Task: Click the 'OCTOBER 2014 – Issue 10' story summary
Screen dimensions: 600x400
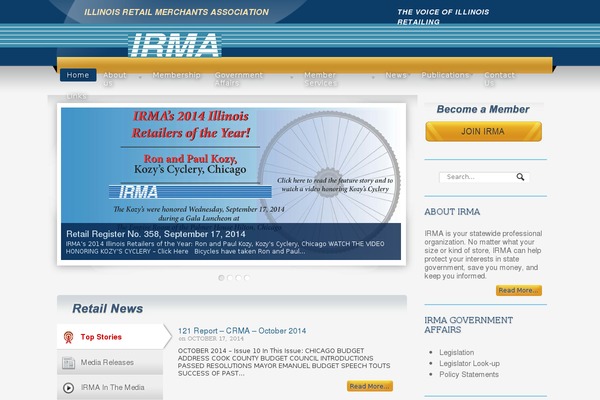Action: click(x=284, y=362)
